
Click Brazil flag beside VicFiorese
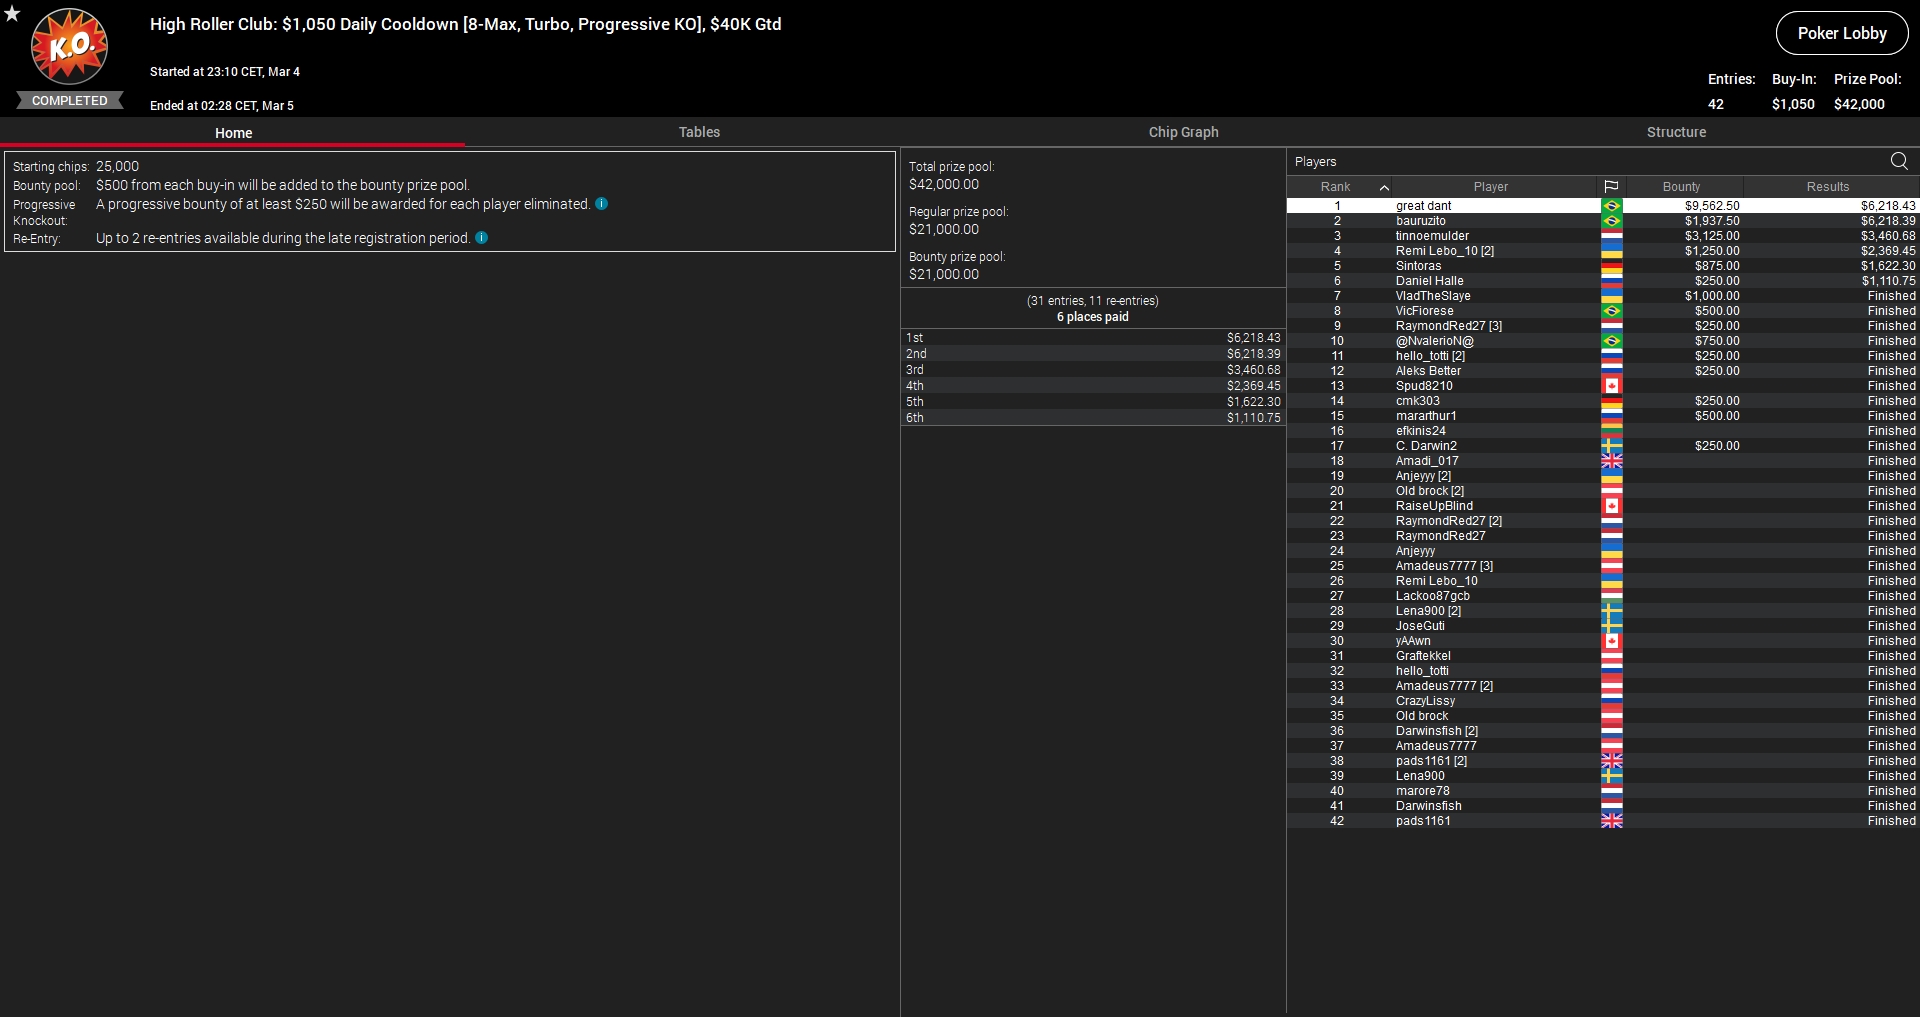coord(1611,311)
